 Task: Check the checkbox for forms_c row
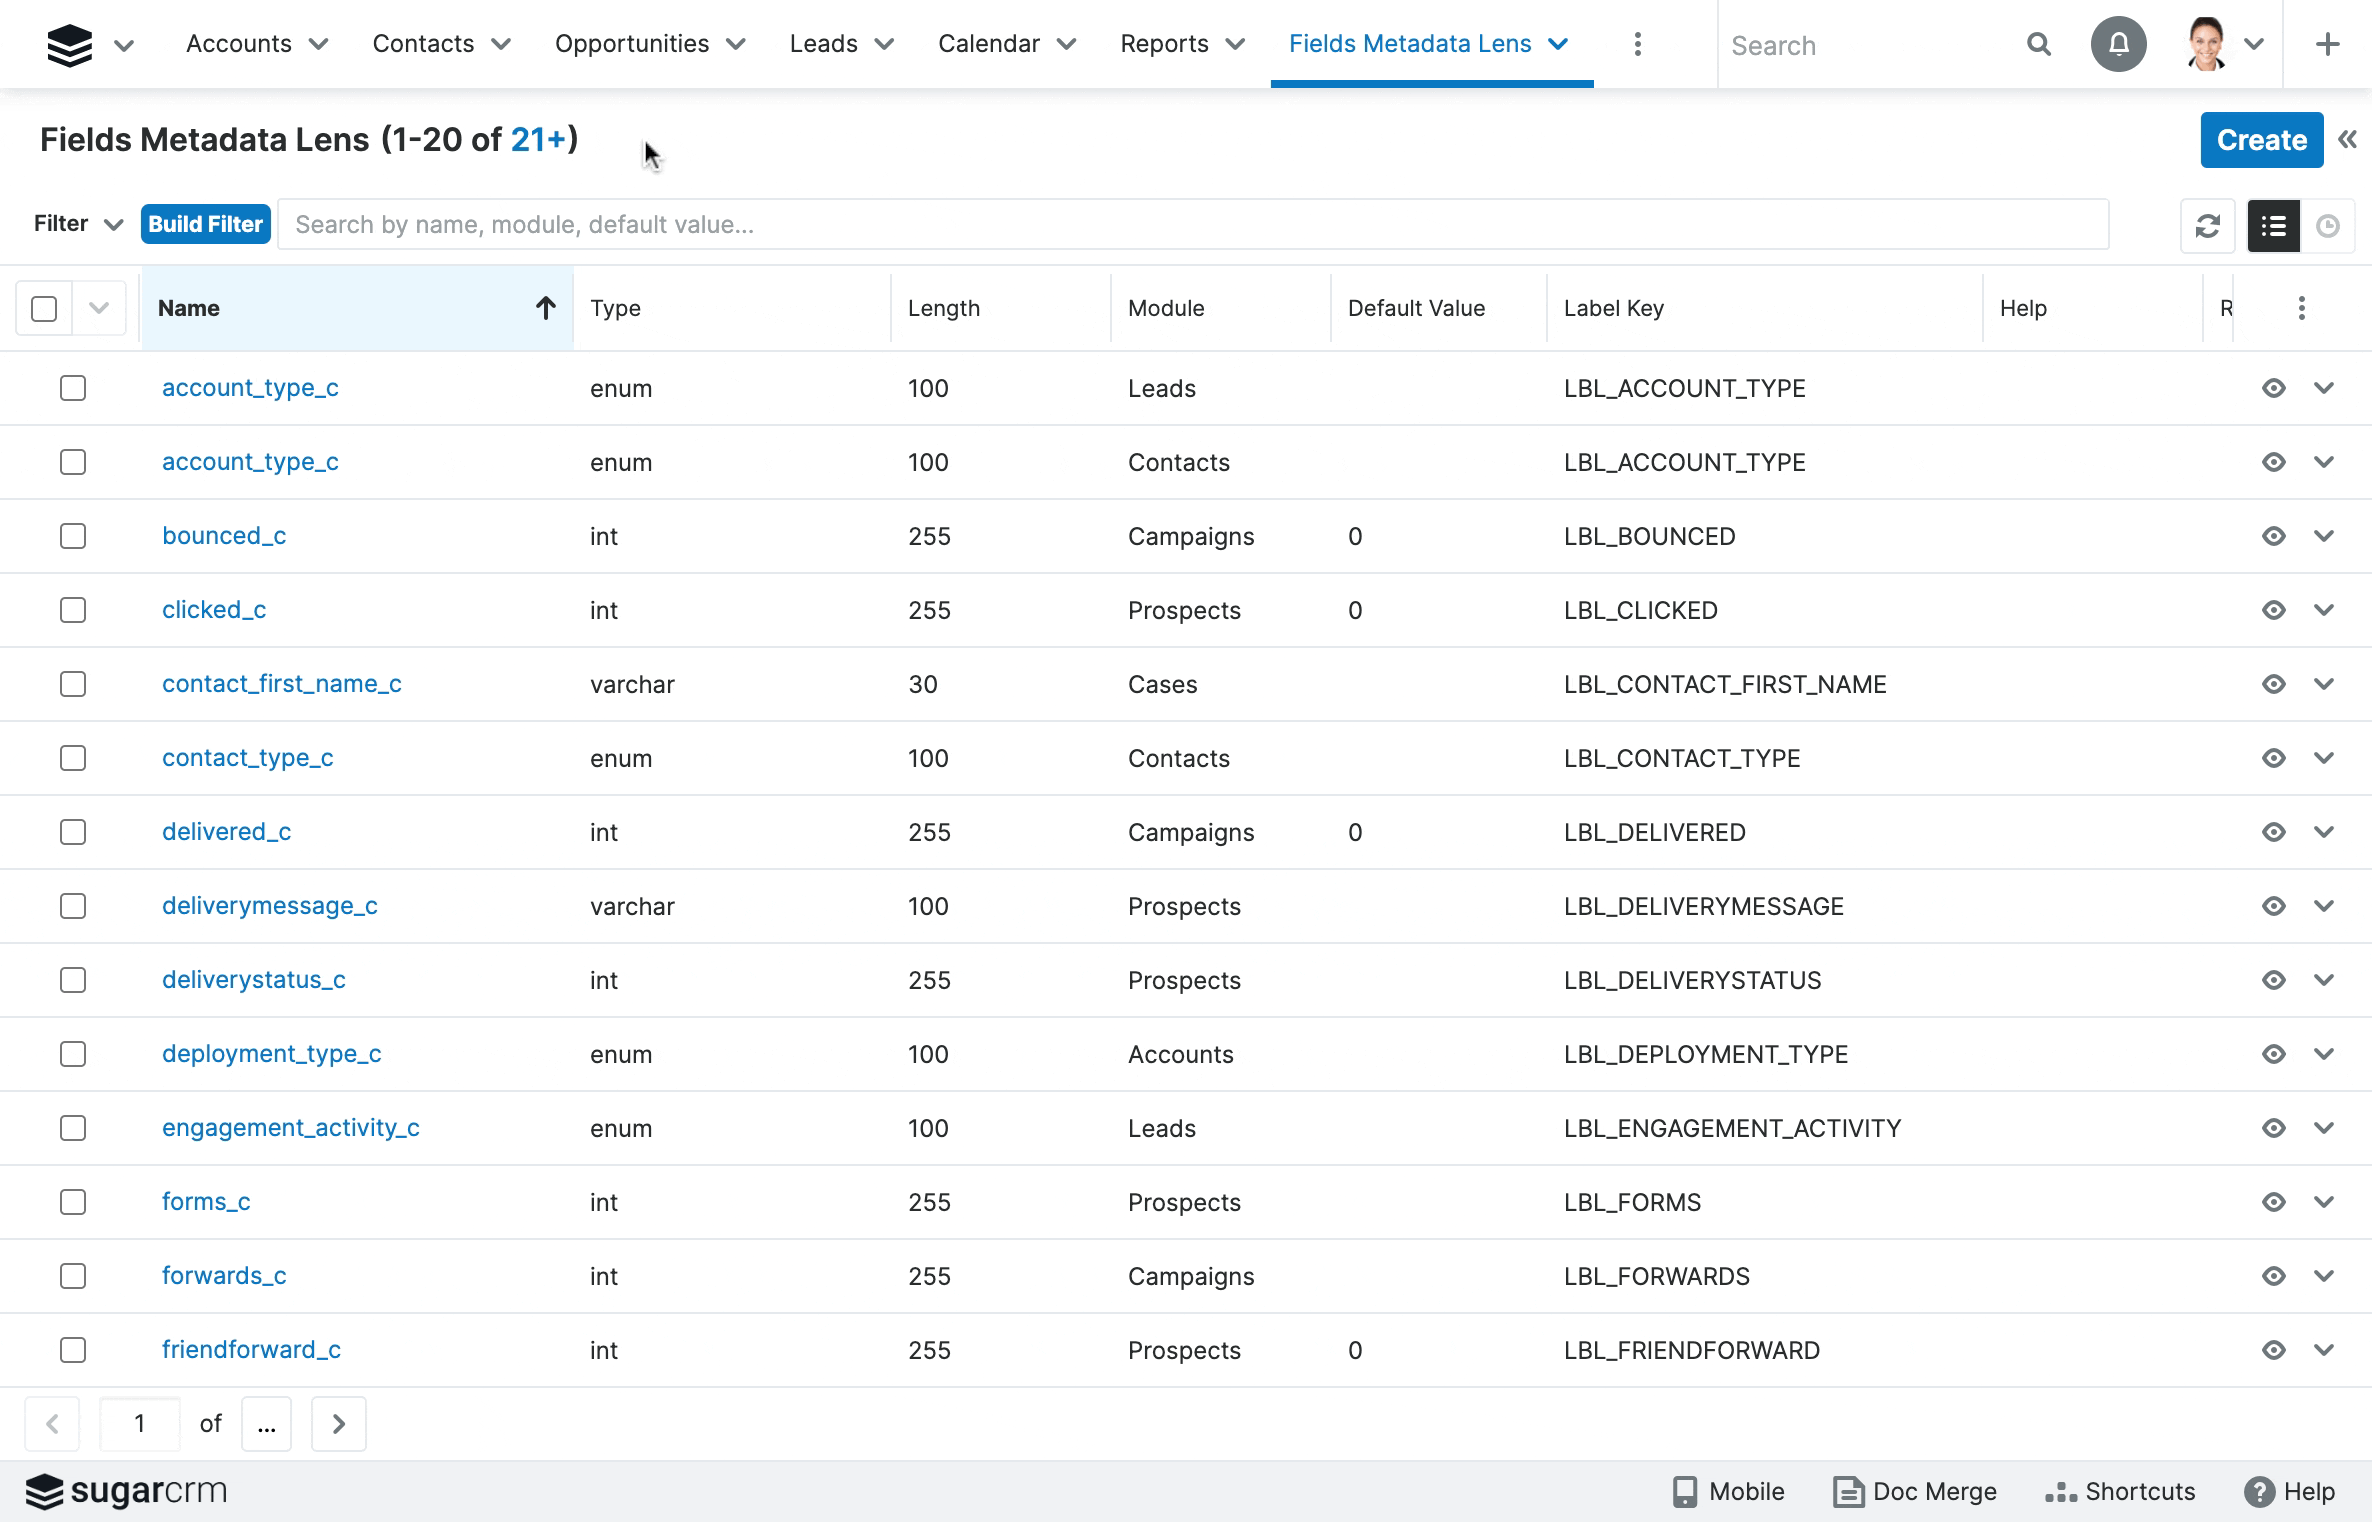tap(73, 1200)
